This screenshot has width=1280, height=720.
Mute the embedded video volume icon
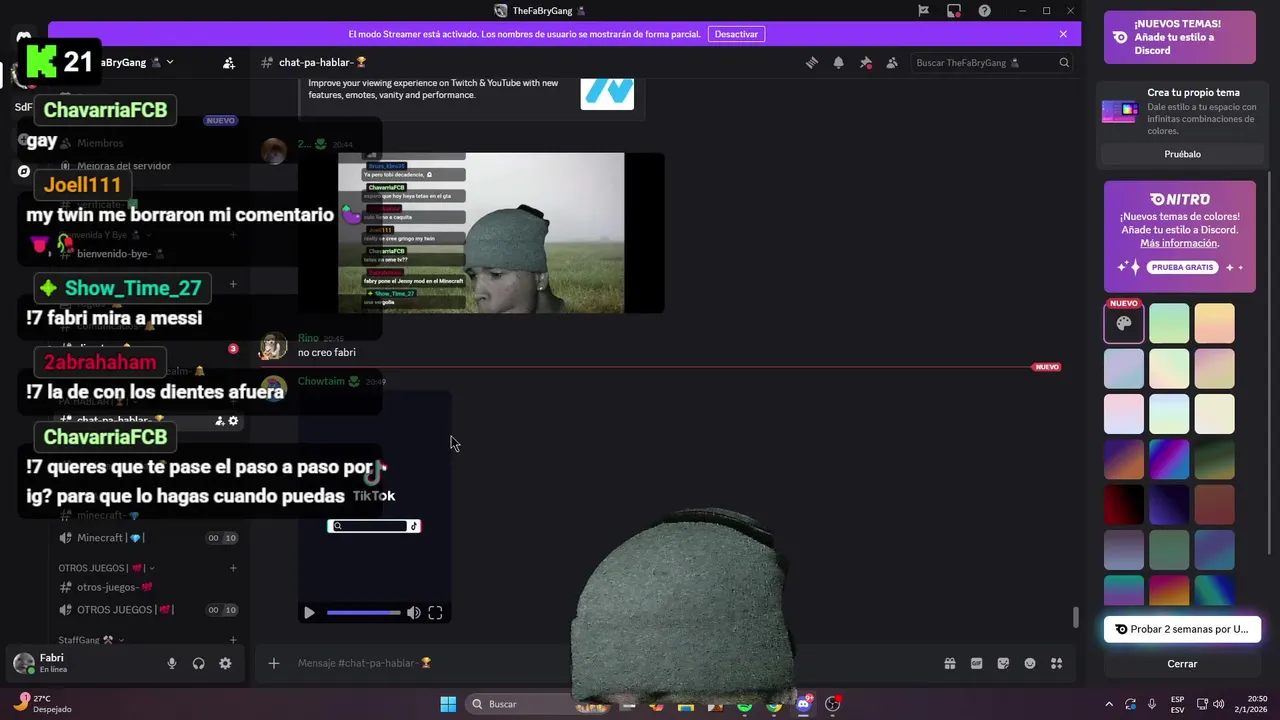point(413,613)
